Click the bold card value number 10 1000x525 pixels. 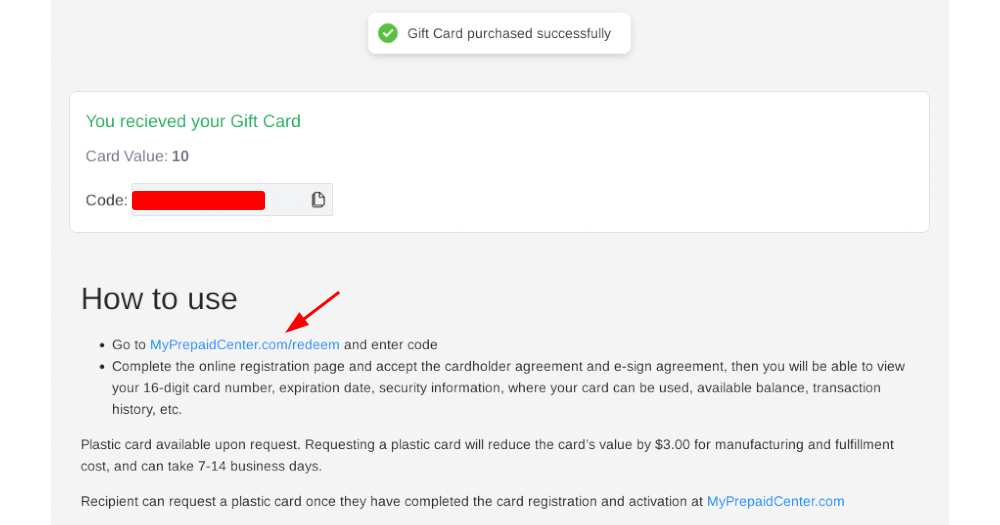click(x=180, y=156)
